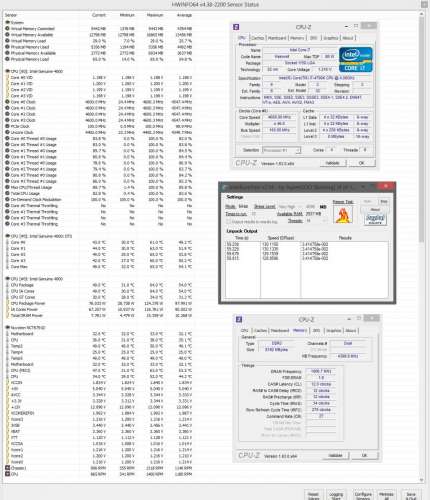Open the Caches tab in upper CPU-Z window
Viewport: 430px width, 500px height.
pyautogui.click(x=257, y=38)
